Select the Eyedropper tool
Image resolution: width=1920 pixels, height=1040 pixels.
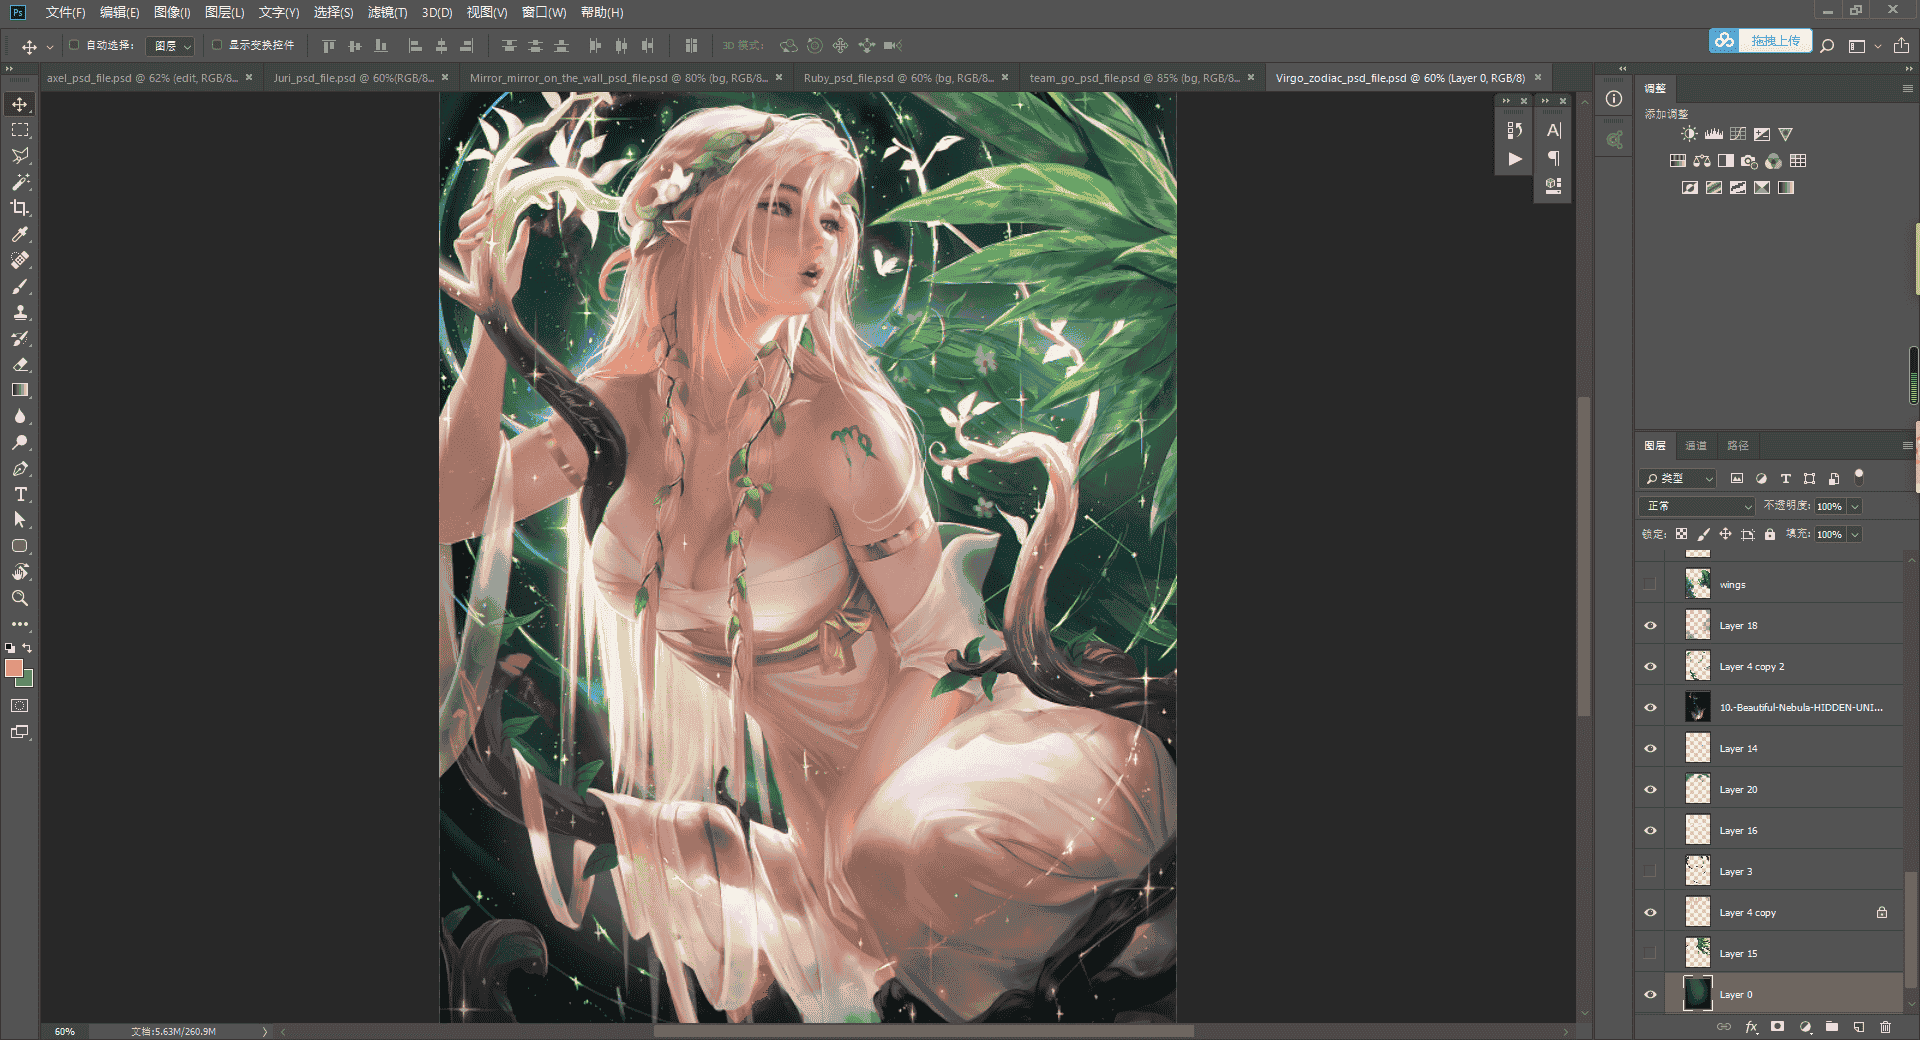pyautogui.click(x=20, y=234)
